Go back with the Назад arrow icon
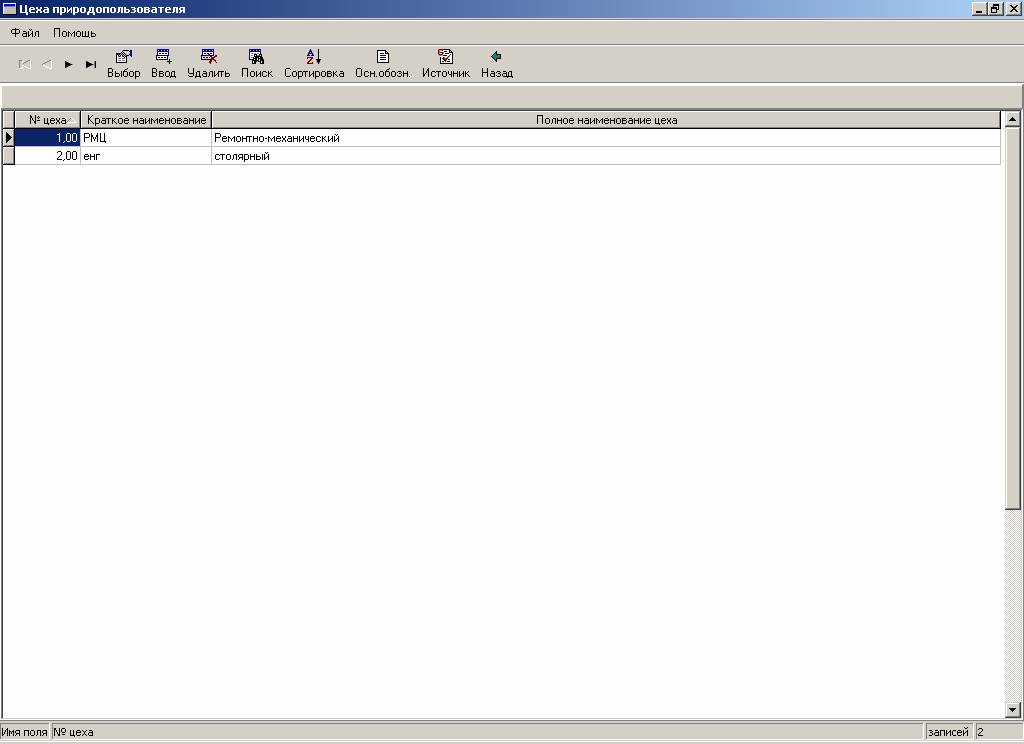This screenshot has width=1024, height=744. point(496,58)
